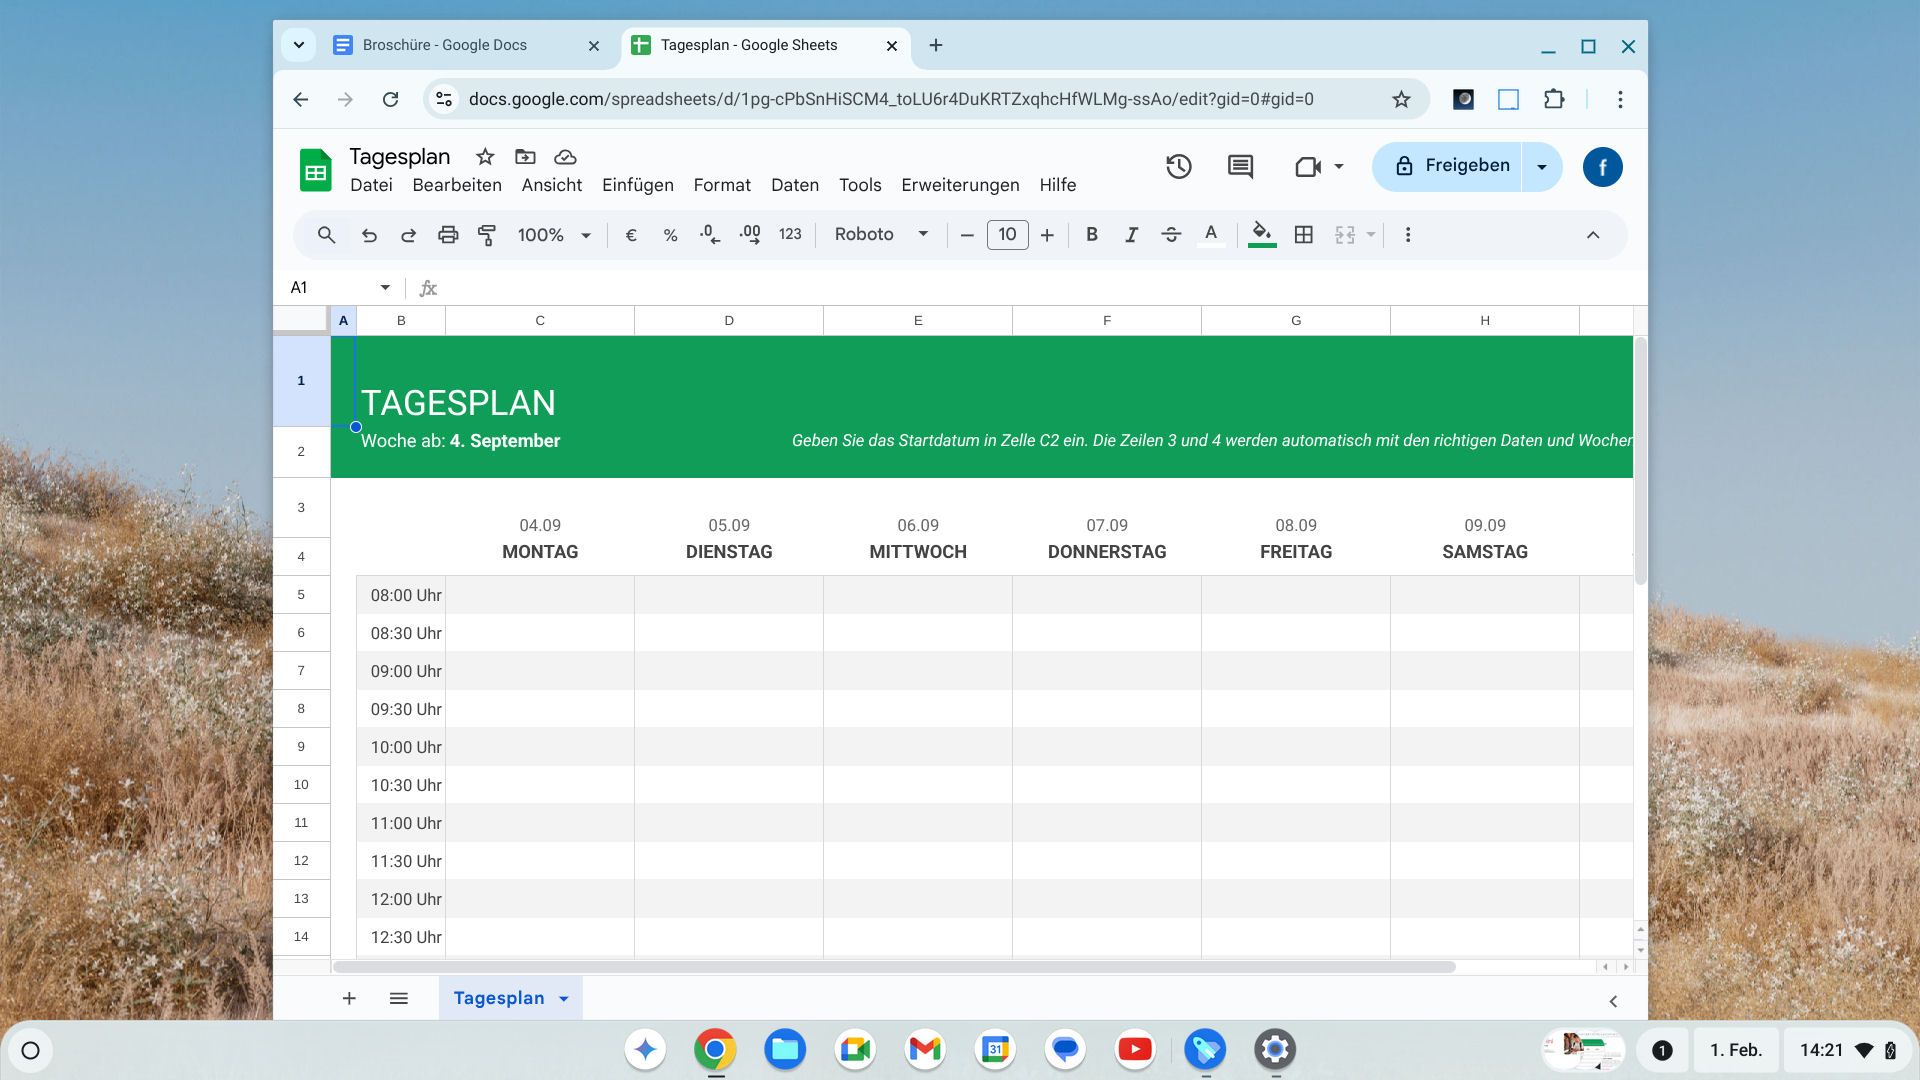Toggle italic formatting
1920x1080 pixels.
click(x=1131, y=235)
